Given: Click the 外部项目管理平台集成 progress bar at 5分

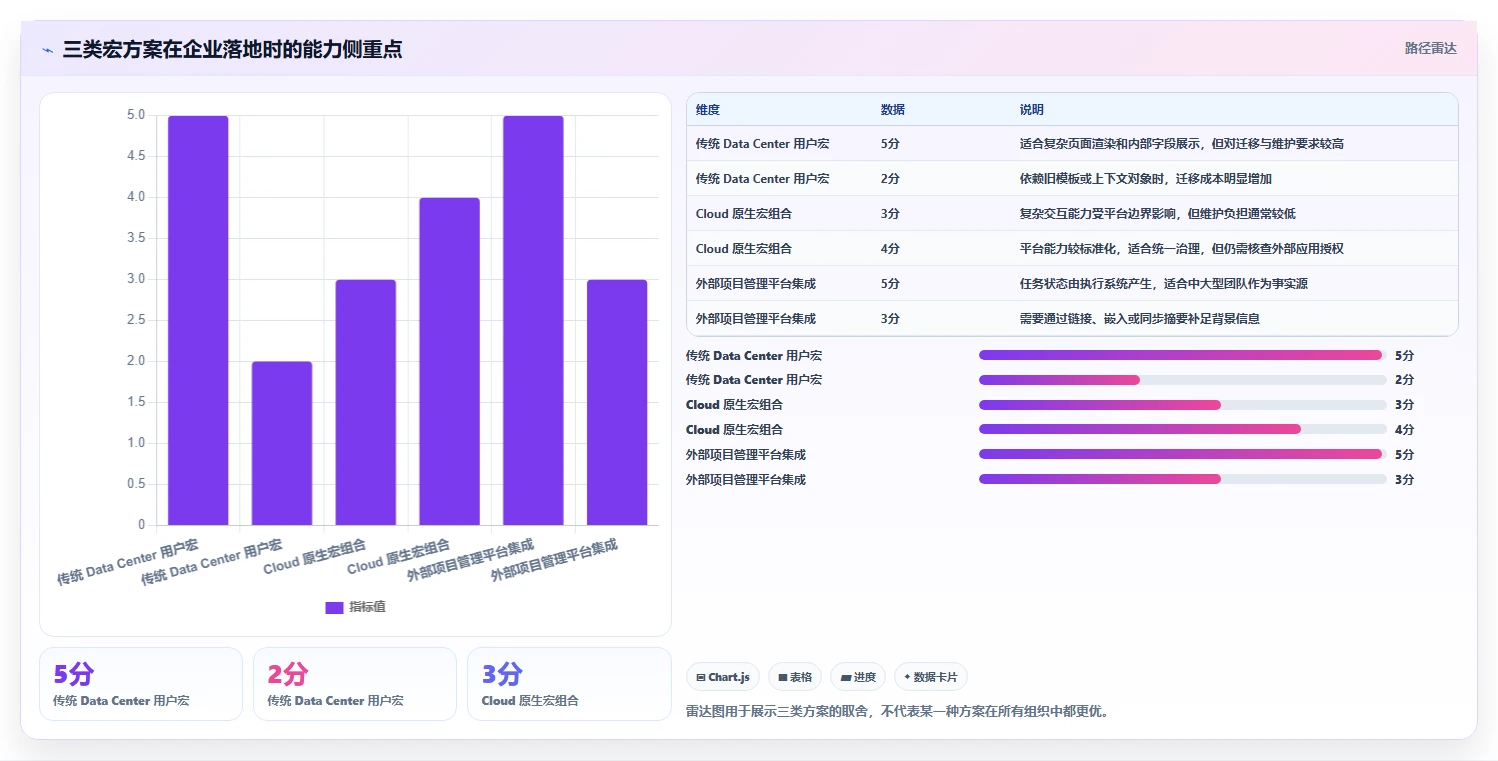Looking at the screenshot, I should point(1183,454).
